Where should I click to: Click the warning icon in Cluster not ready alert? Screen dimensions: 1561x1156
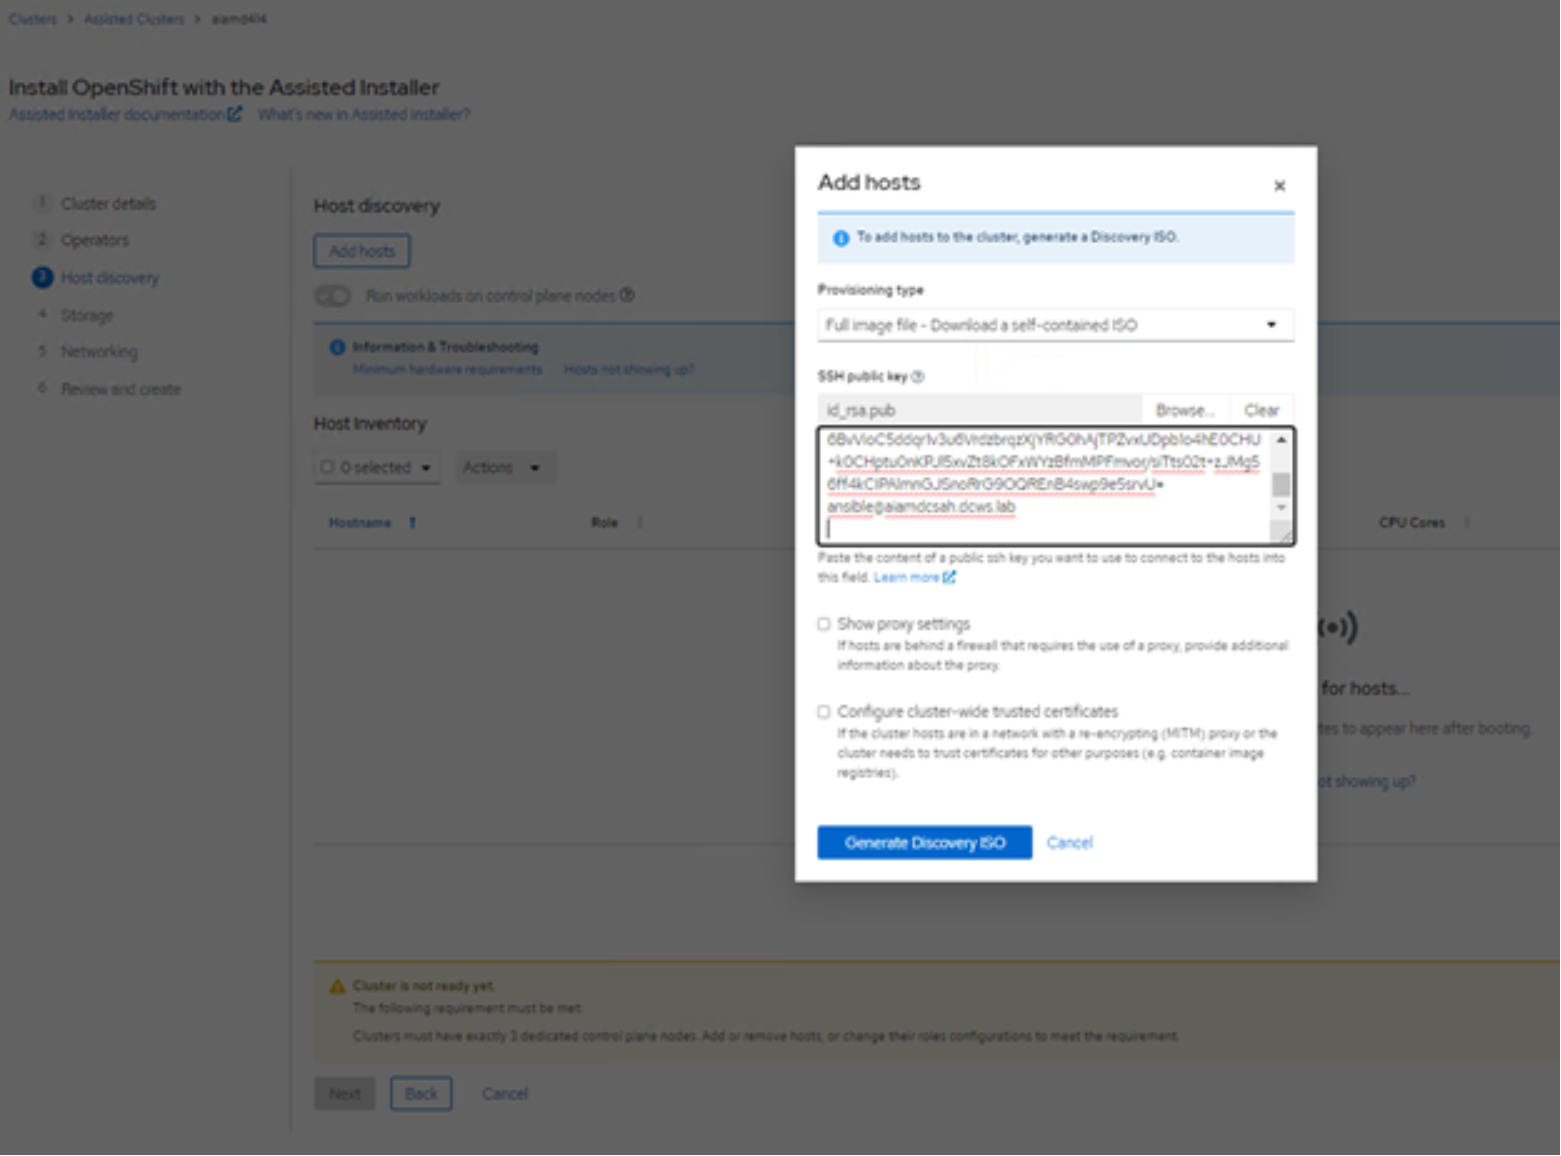click(x=338, y=987)
